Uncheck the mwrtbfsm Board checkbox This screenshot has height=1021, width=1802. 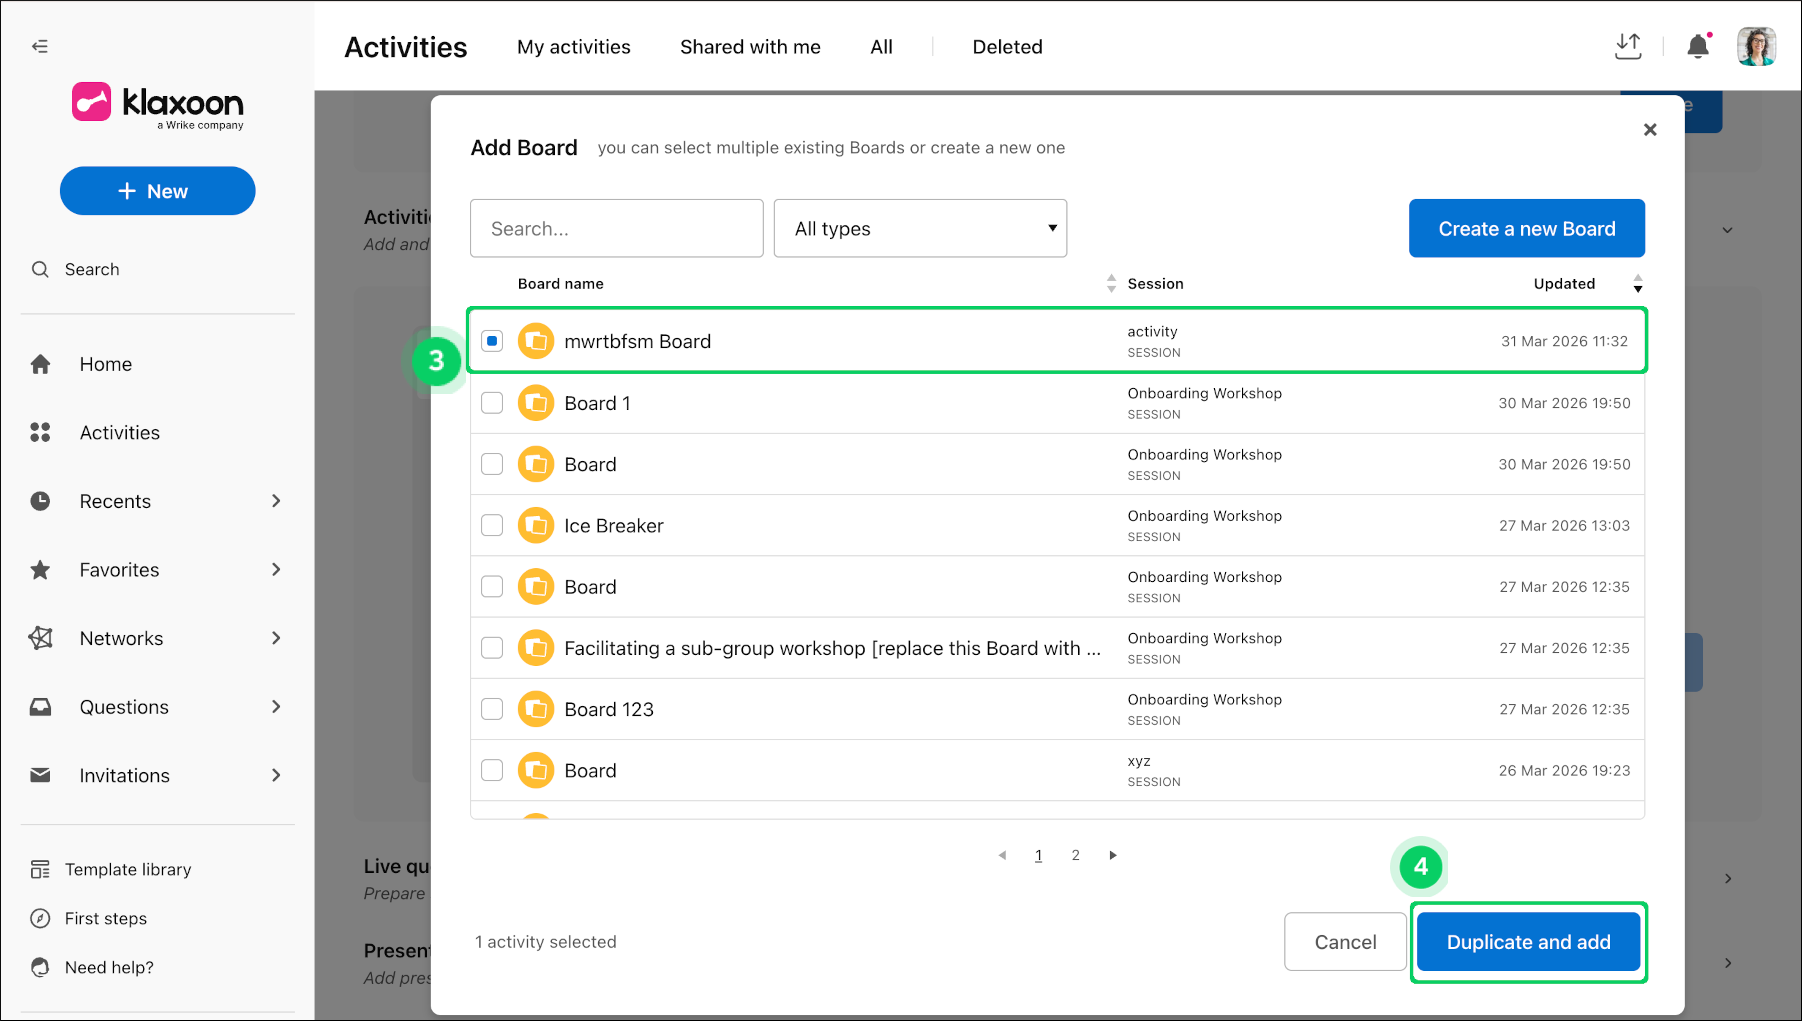coord(492,341)
